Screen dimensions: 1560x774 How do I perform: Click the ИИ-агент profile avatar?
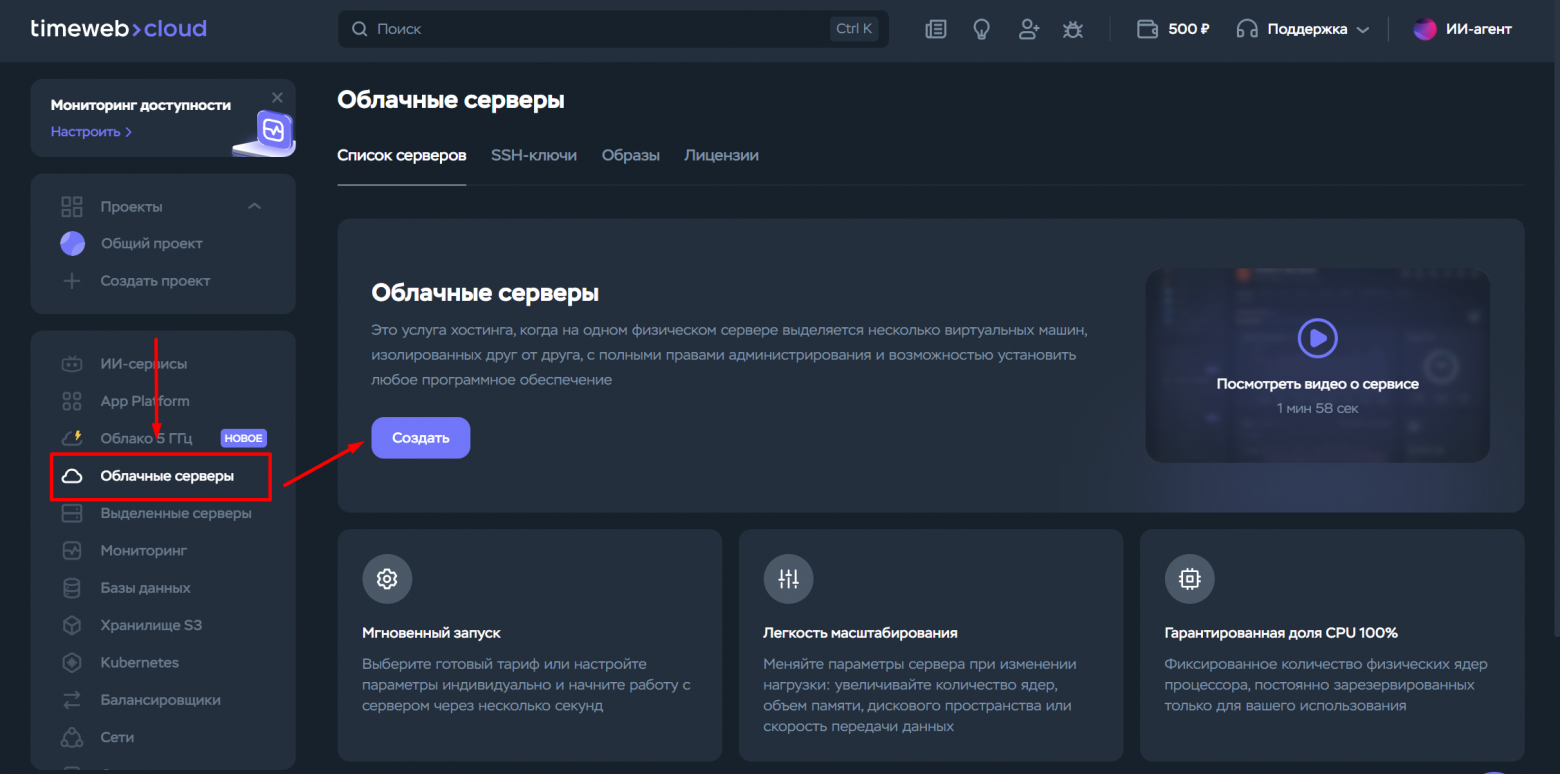(x=1424, y=29)
